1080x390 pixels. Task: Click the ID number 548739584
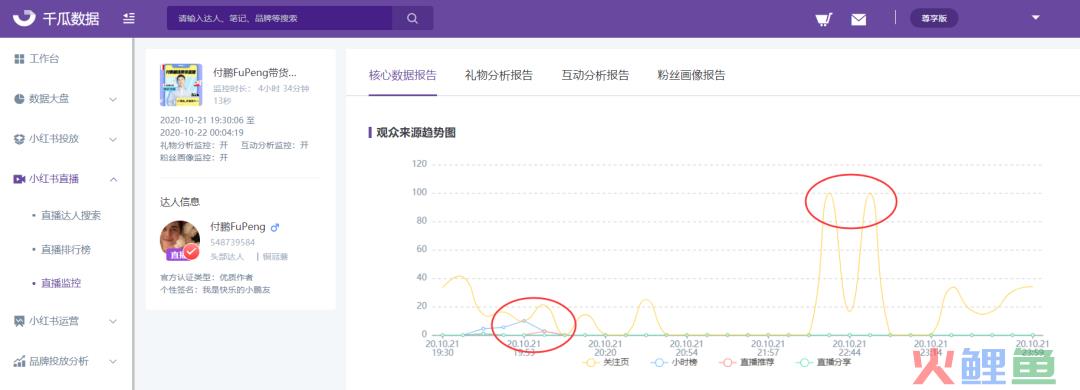233,243
